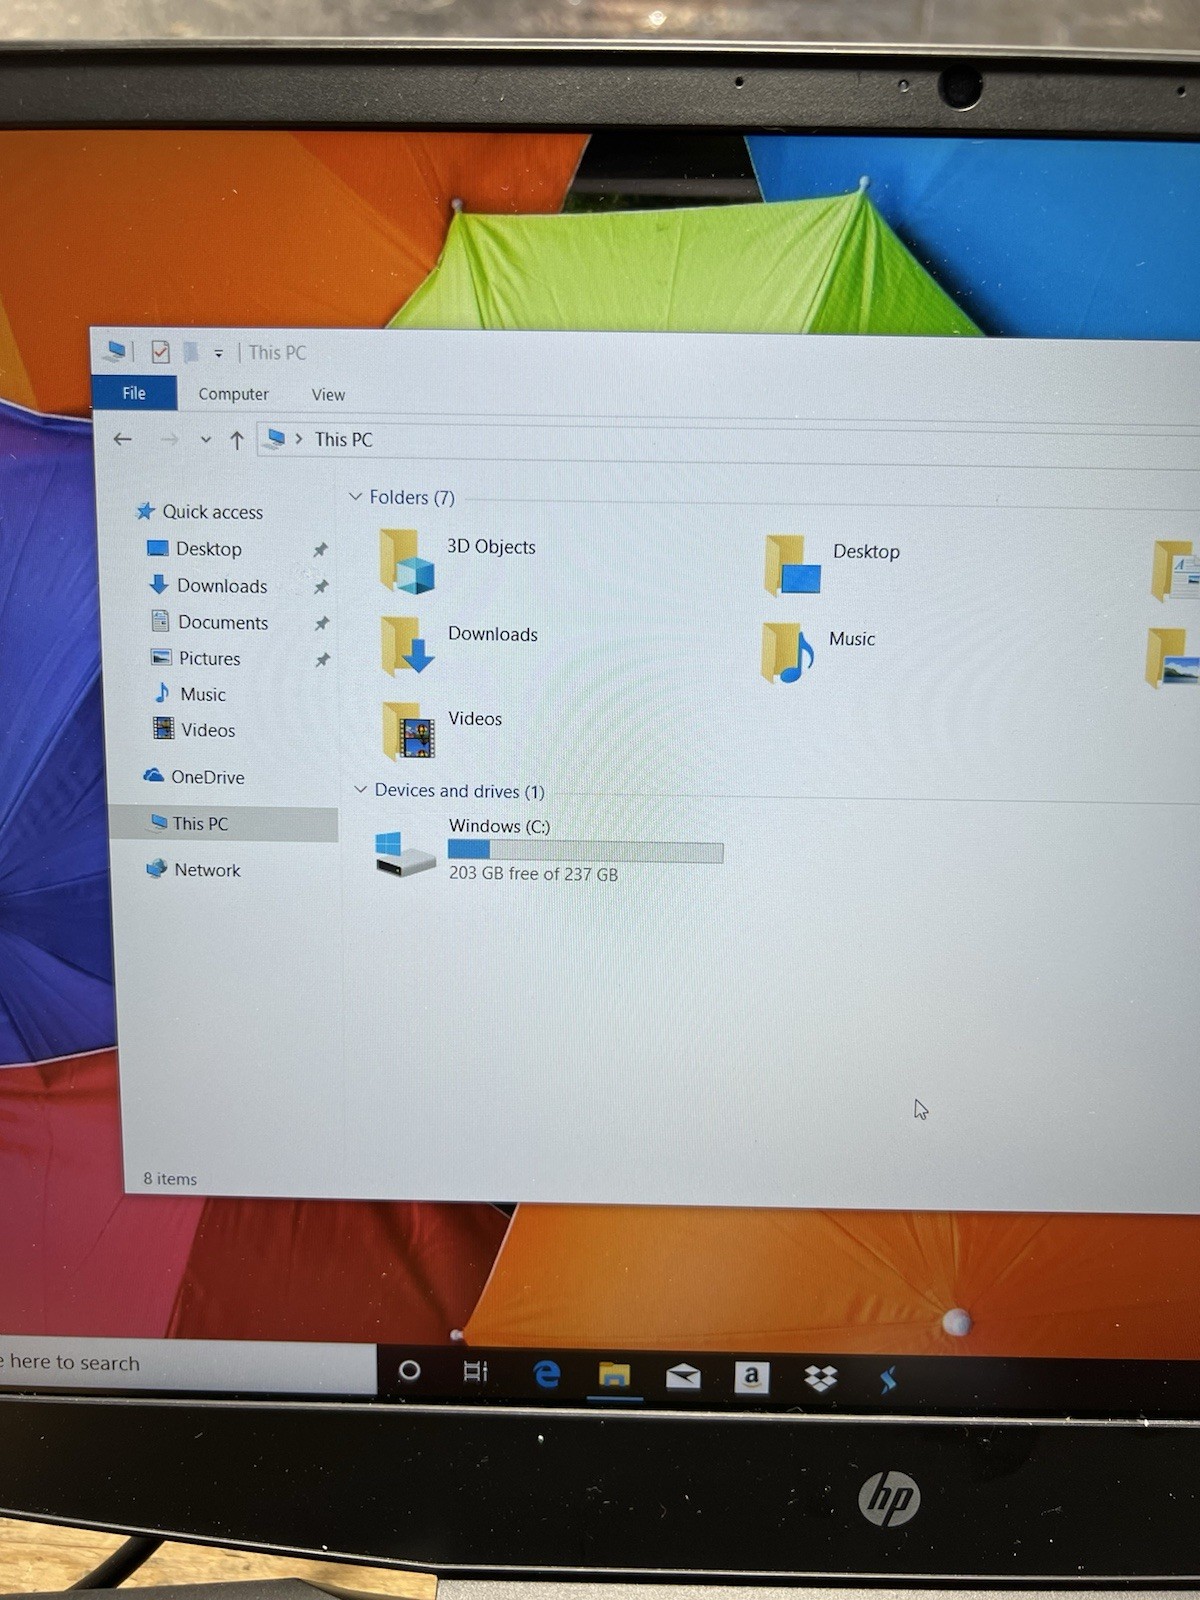The image size is (1200, 1600).
Task: Click the pin icon next to Downloads
Action: [x=321, y=587]
